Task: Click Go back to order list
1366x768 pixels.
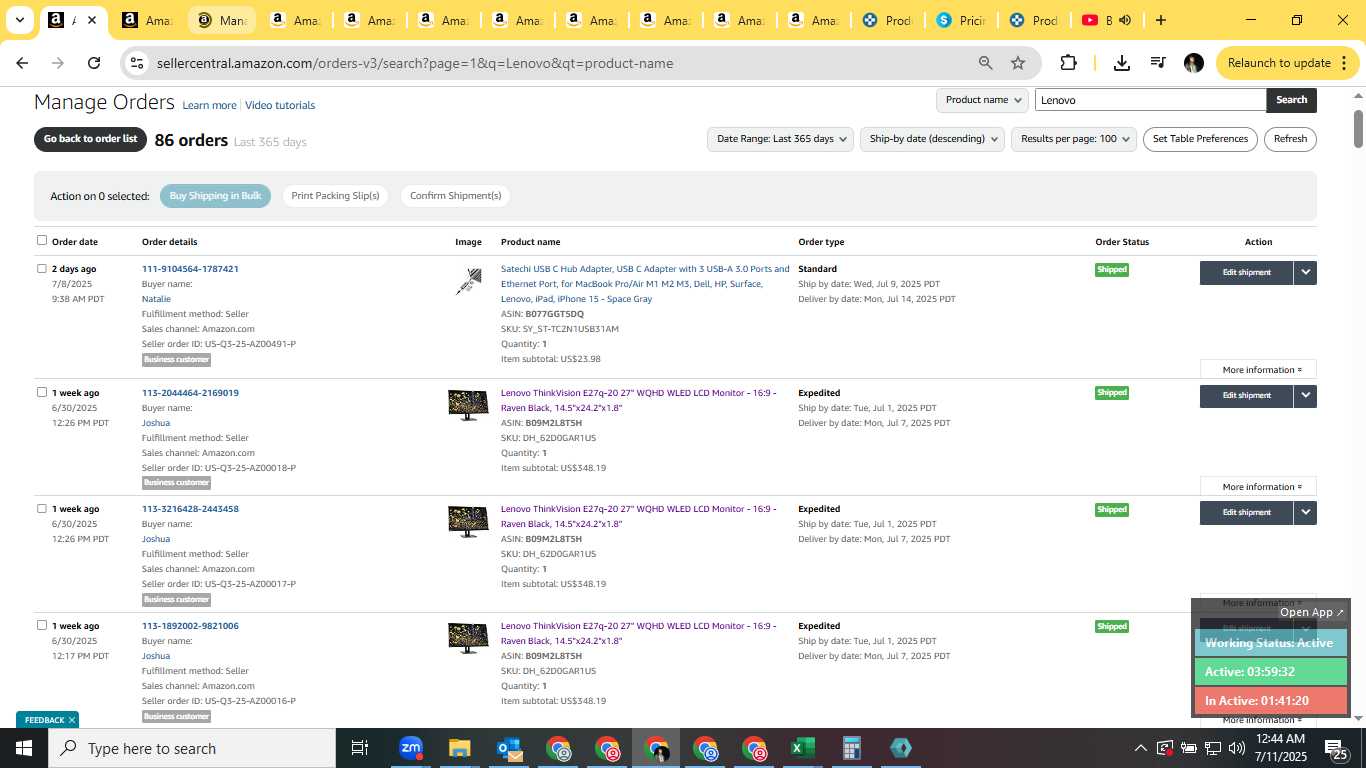Action: coord(90,139)
